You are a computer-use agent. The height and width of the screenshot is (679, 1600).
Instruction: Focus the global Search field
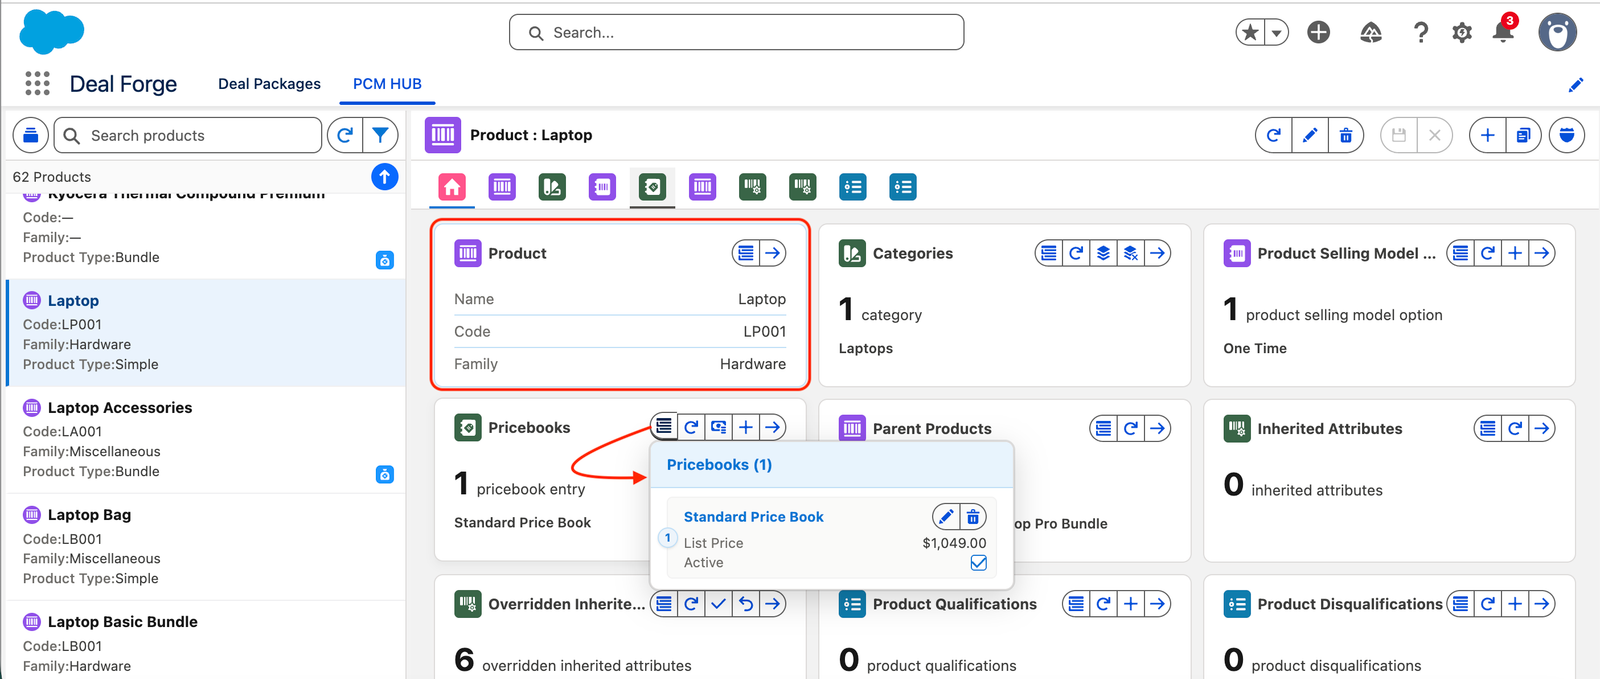[x=736, y=32]
